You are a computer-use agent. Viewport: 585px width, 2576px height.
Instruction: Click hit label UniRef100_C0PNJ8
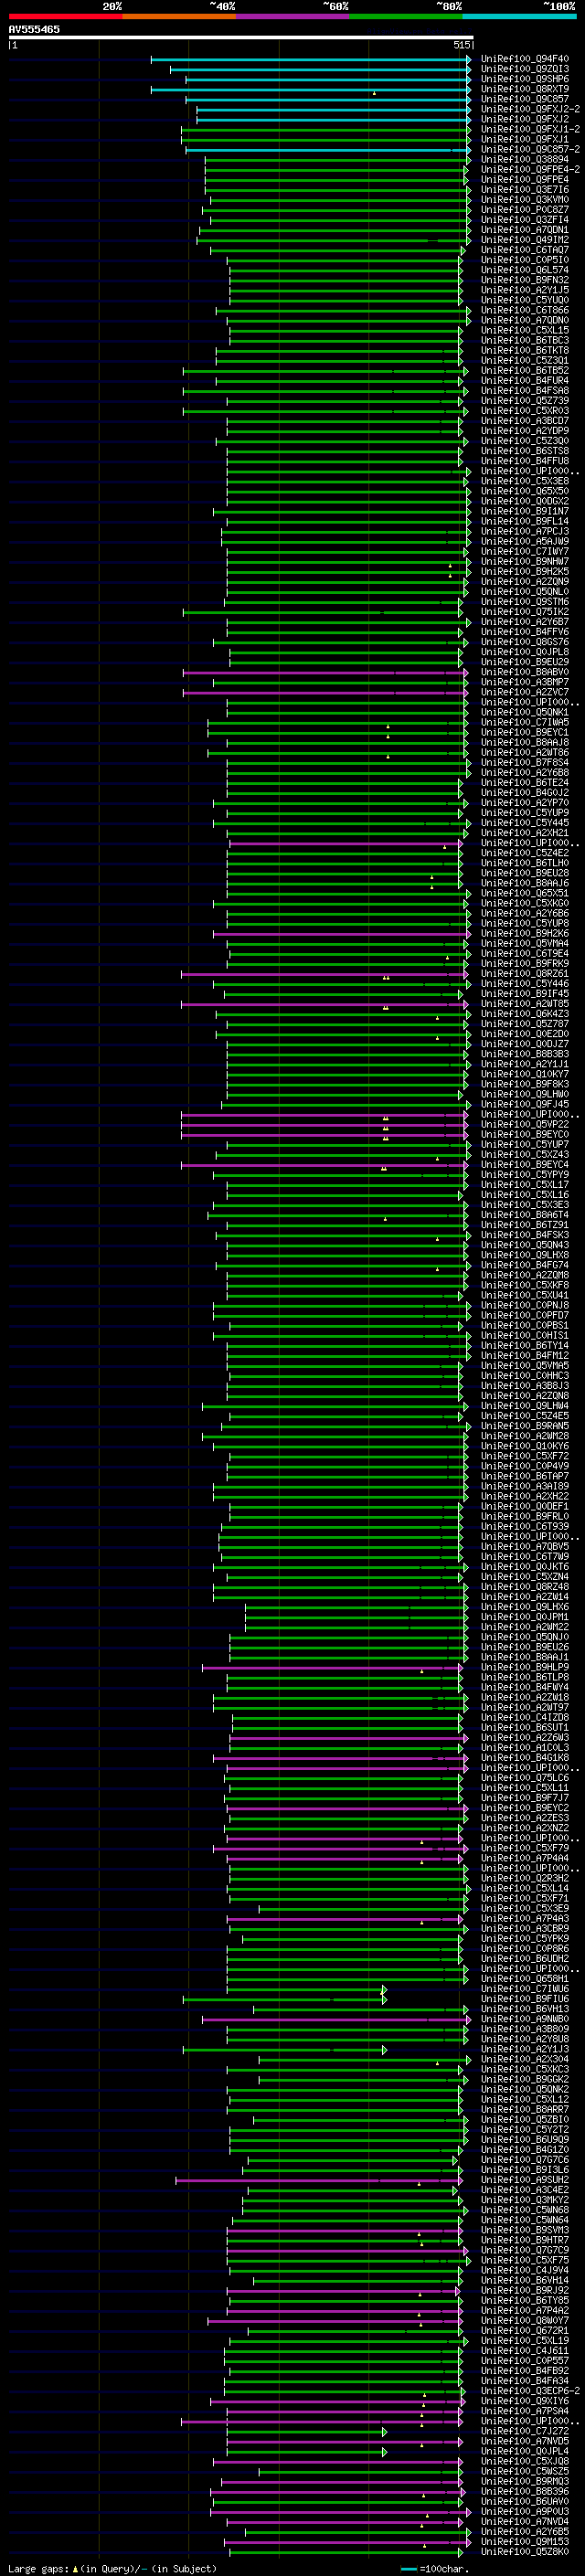(525, 1306)
